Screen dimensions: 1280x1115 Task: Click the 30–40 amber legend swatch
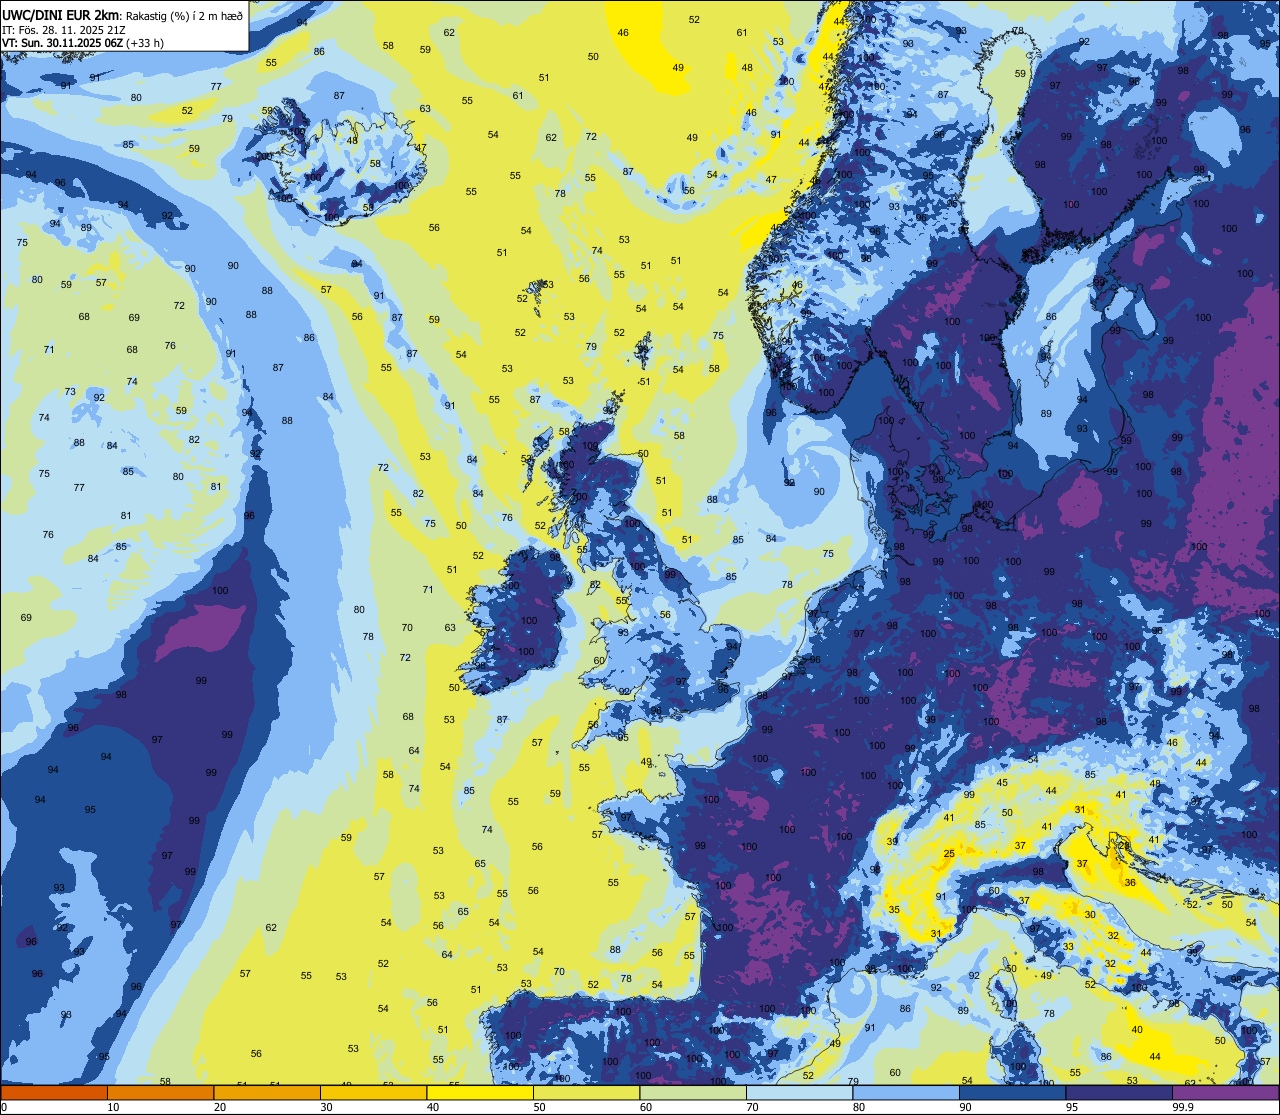373,1092
